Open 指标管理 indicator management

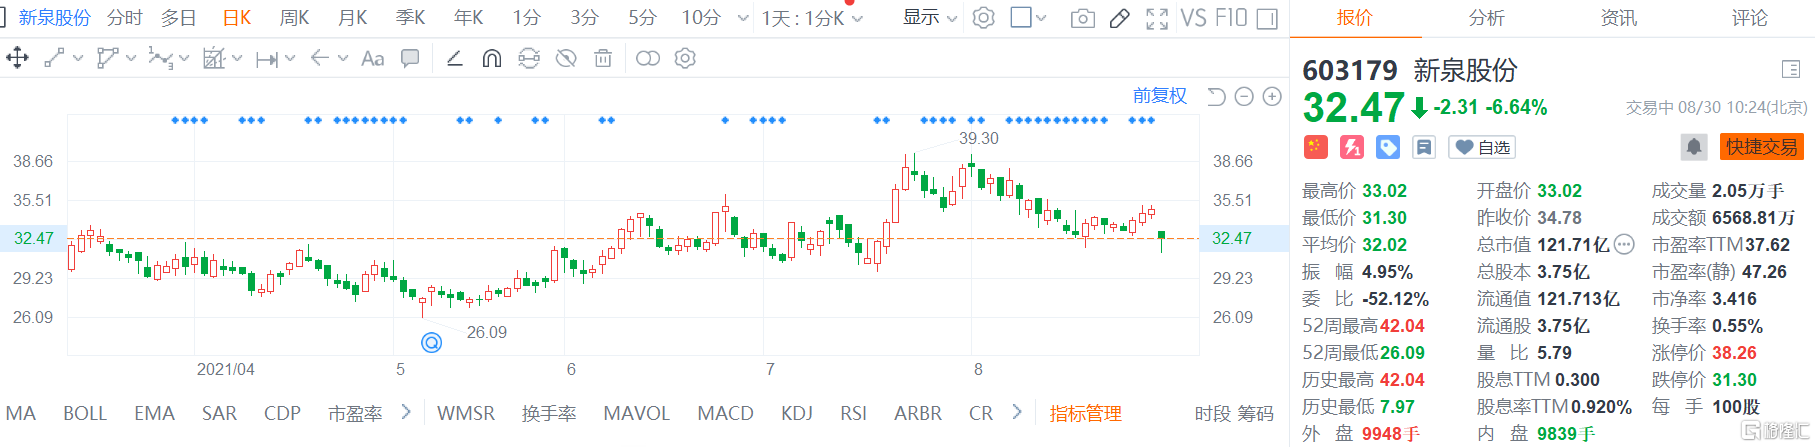(x=1085, y=413)
